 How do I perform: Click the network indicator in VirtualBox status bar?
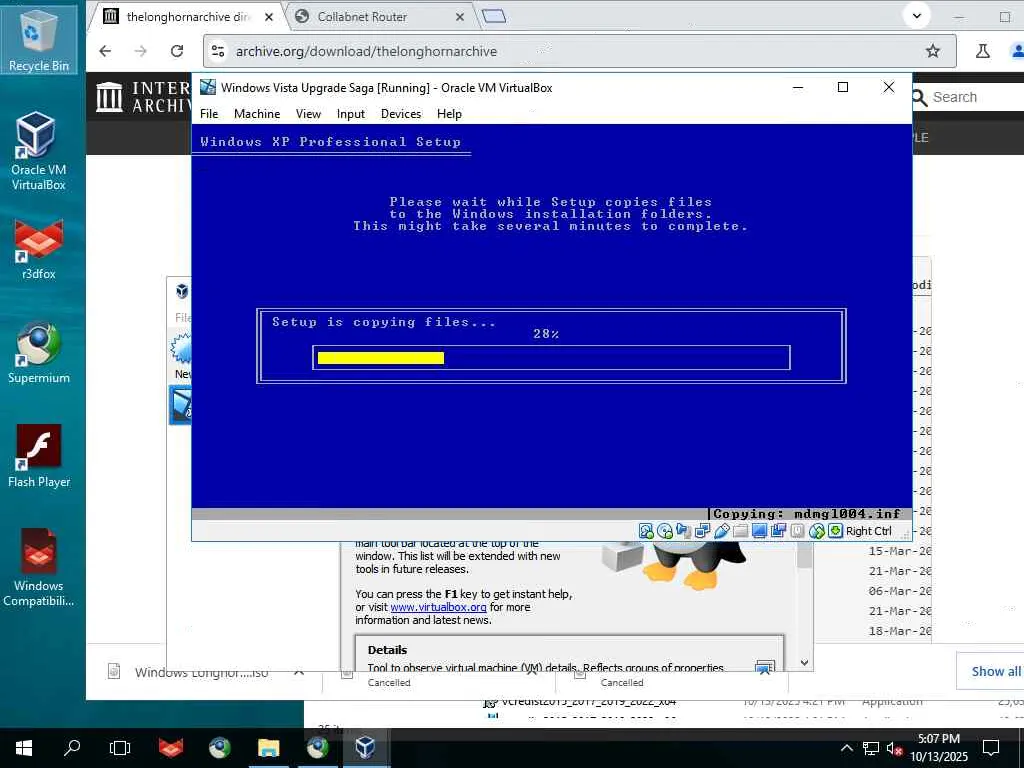click(702, 531)
